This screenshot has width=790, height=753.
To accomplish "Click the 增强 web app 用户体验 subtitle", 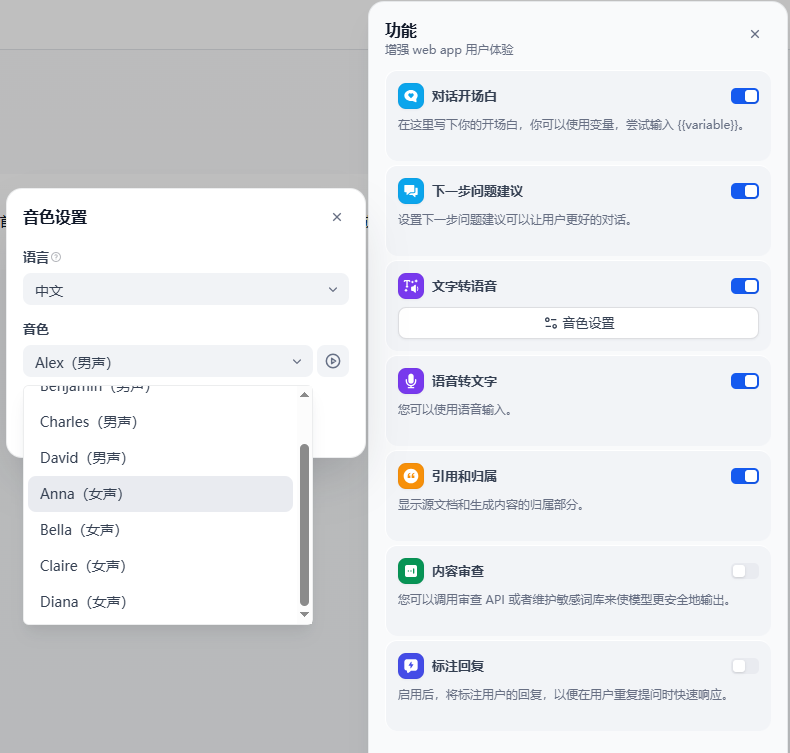I will (x=449, y=50).
